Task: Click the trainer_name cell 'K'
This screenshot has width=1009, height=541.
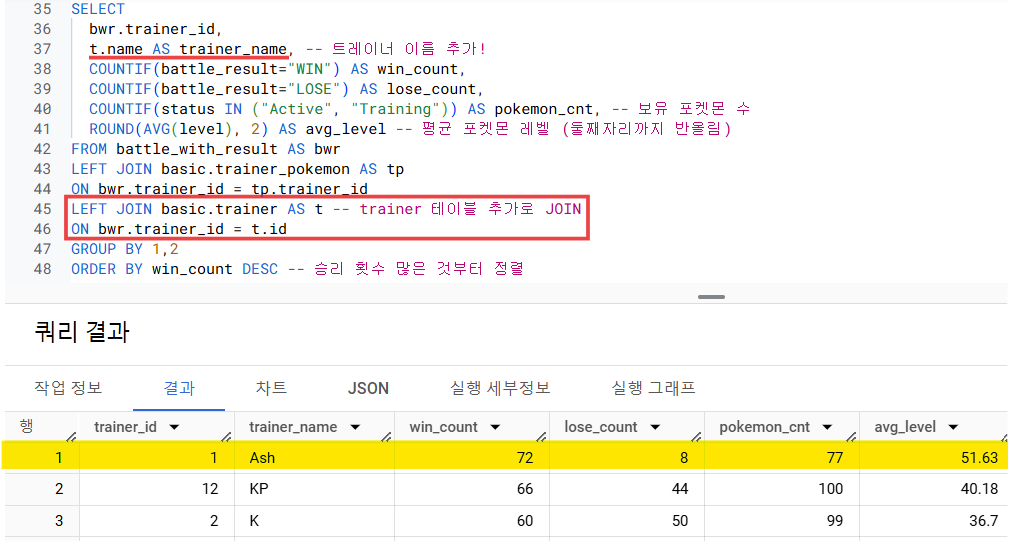Action: pos(254,520)
